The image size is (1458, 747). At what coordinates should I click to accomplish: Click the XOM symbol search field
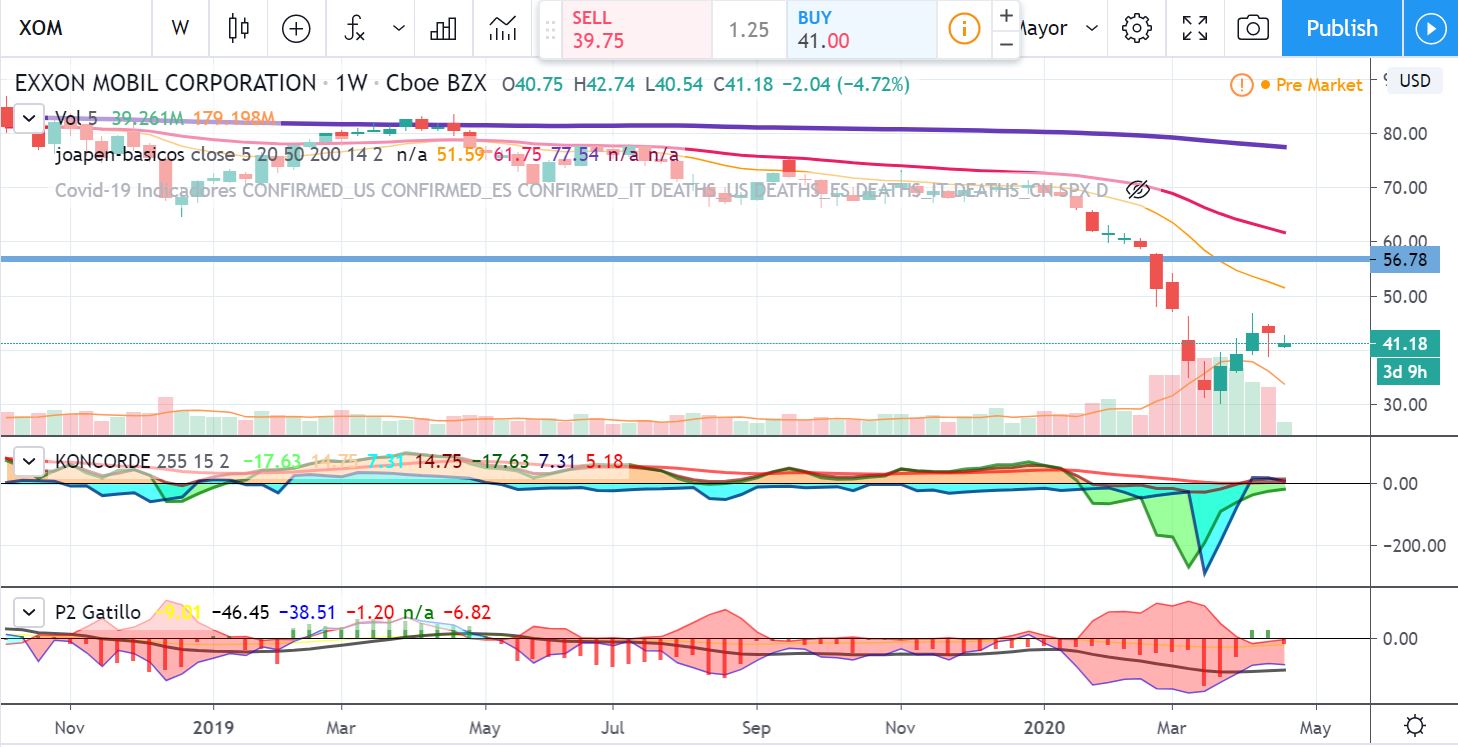[x=70, y=29]
